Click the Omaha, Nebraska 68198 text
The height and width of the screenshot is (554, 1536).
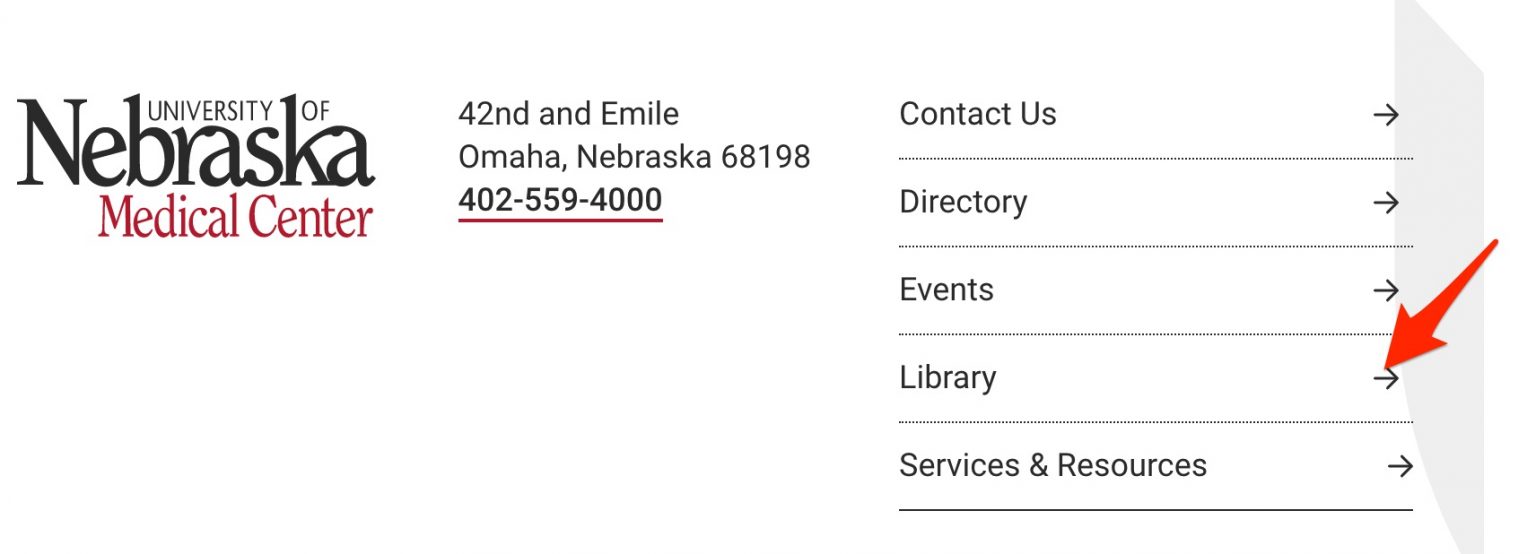[634, 157]
